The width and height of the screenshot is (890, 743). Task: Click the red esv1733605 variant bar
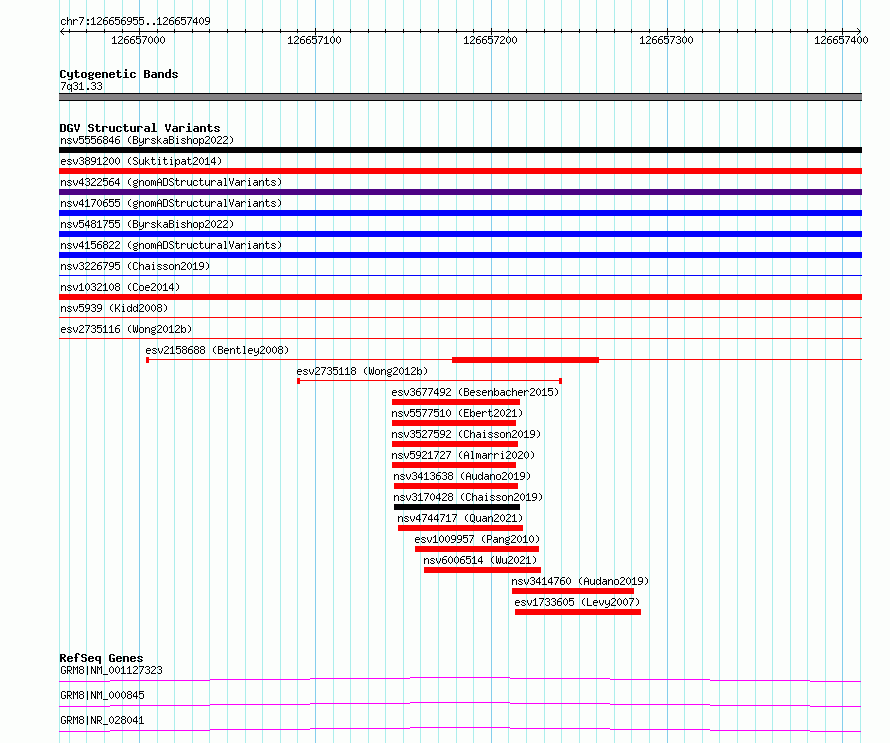(578, 612)
